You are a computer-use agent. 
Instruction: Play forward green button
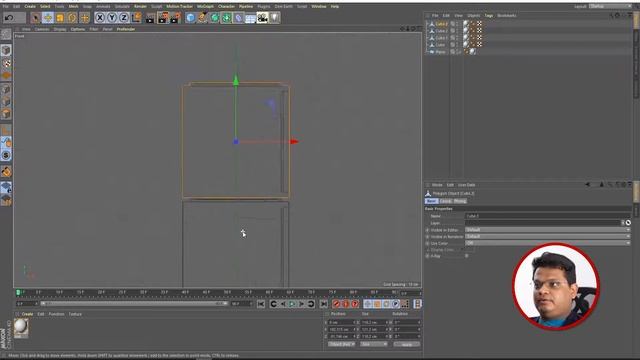(x=292, y=304)
